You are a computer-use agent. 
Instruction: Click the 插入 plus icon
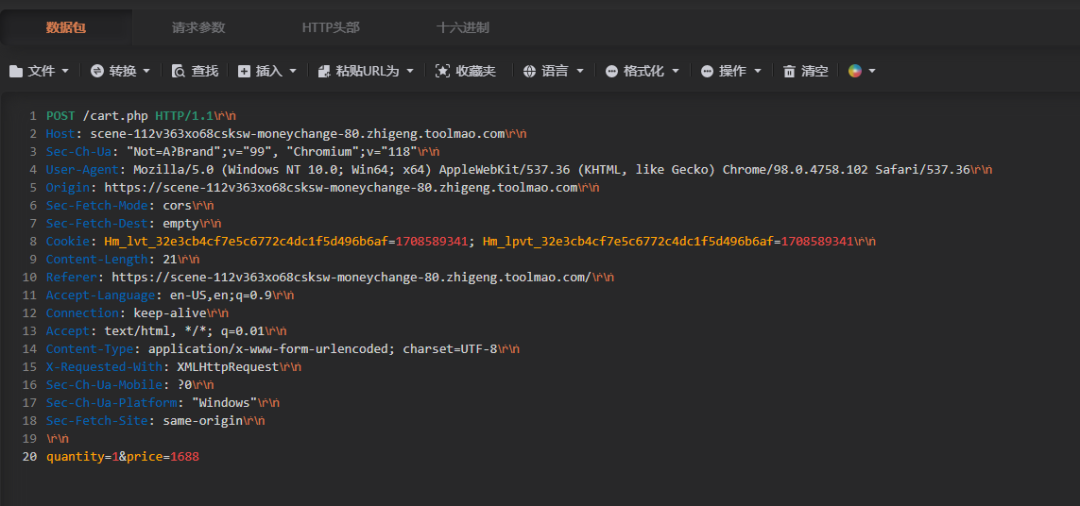tap(244, 71)
